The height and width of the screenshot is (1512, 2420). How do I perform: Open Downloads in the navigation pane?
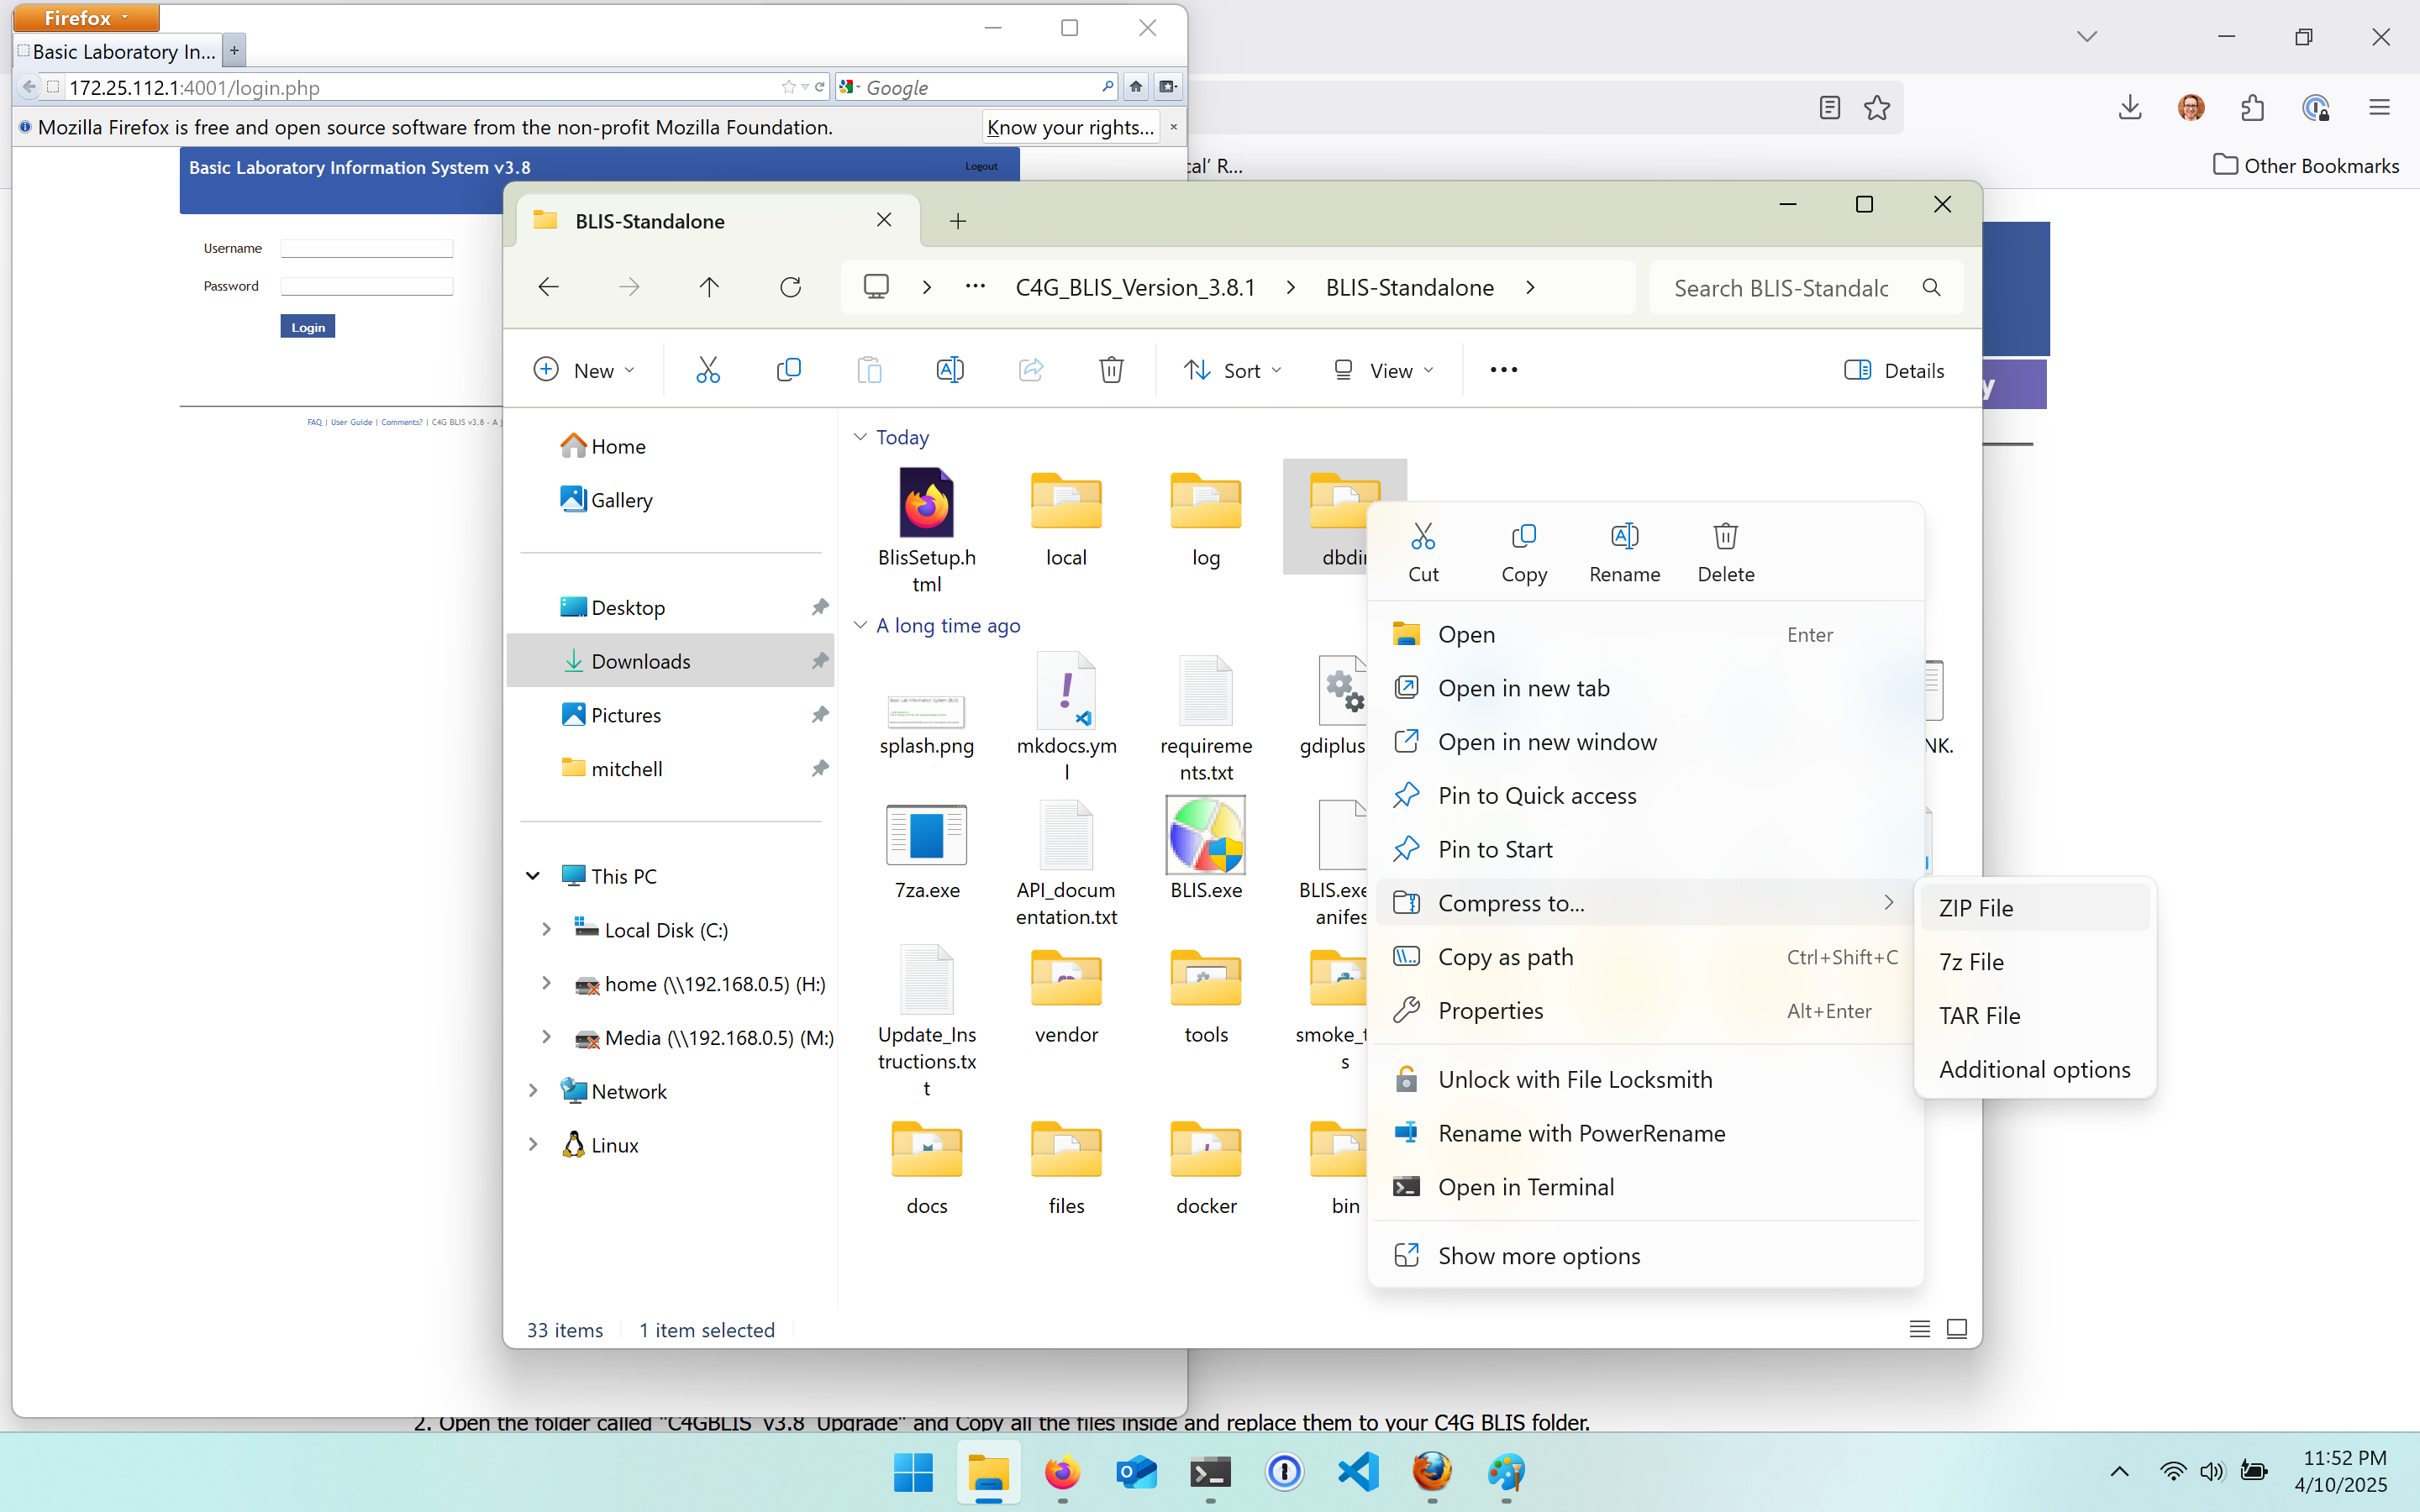click(670, 661)
